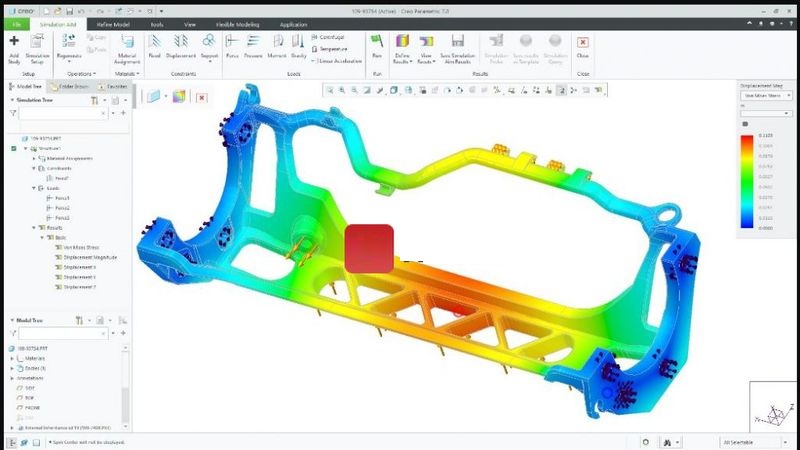800x450 pixels.
Task: Click the red-to-blue color legend bar
Action: 747,181
